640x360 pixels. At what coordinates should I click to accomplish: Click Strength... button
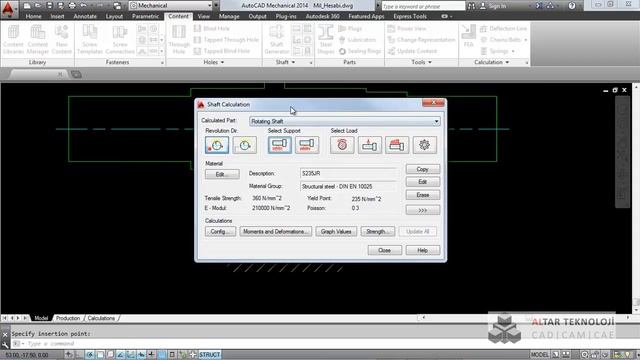click(x=378, y=231)
